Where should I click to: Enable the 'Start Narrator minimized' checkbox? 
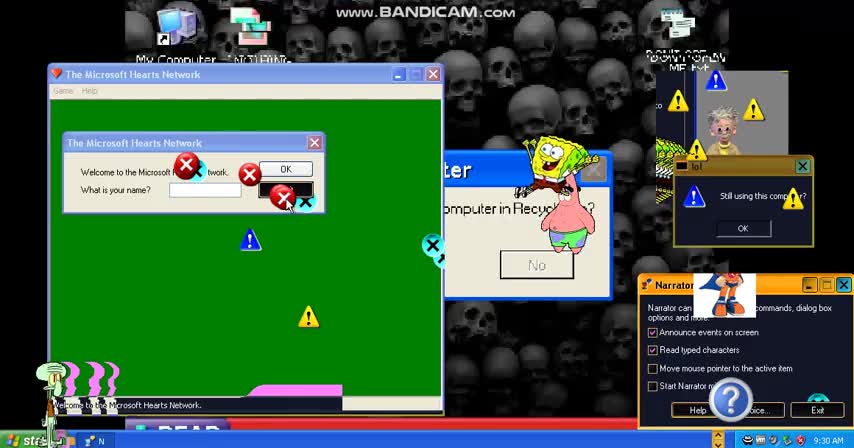[652, 386]
